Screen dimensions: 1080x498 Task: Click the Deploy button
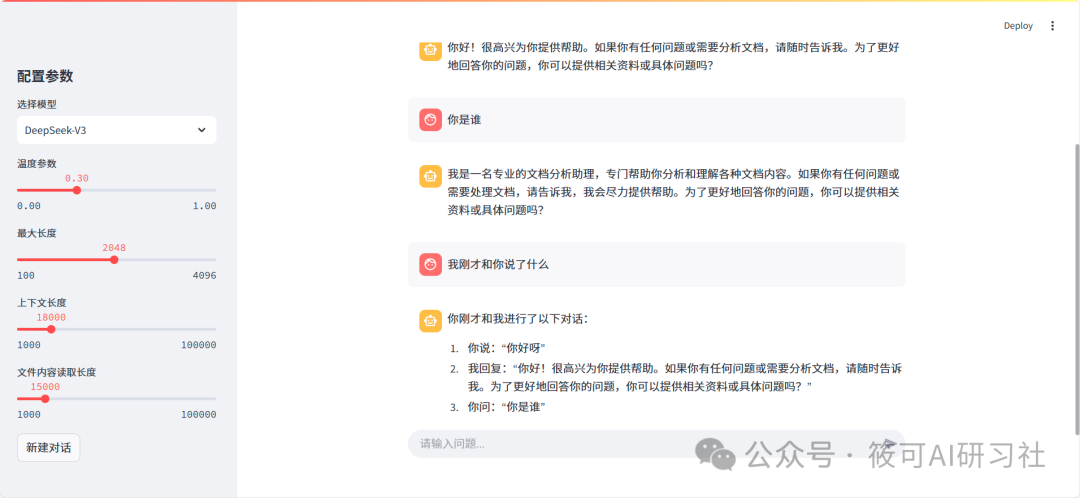(1018, 26)
